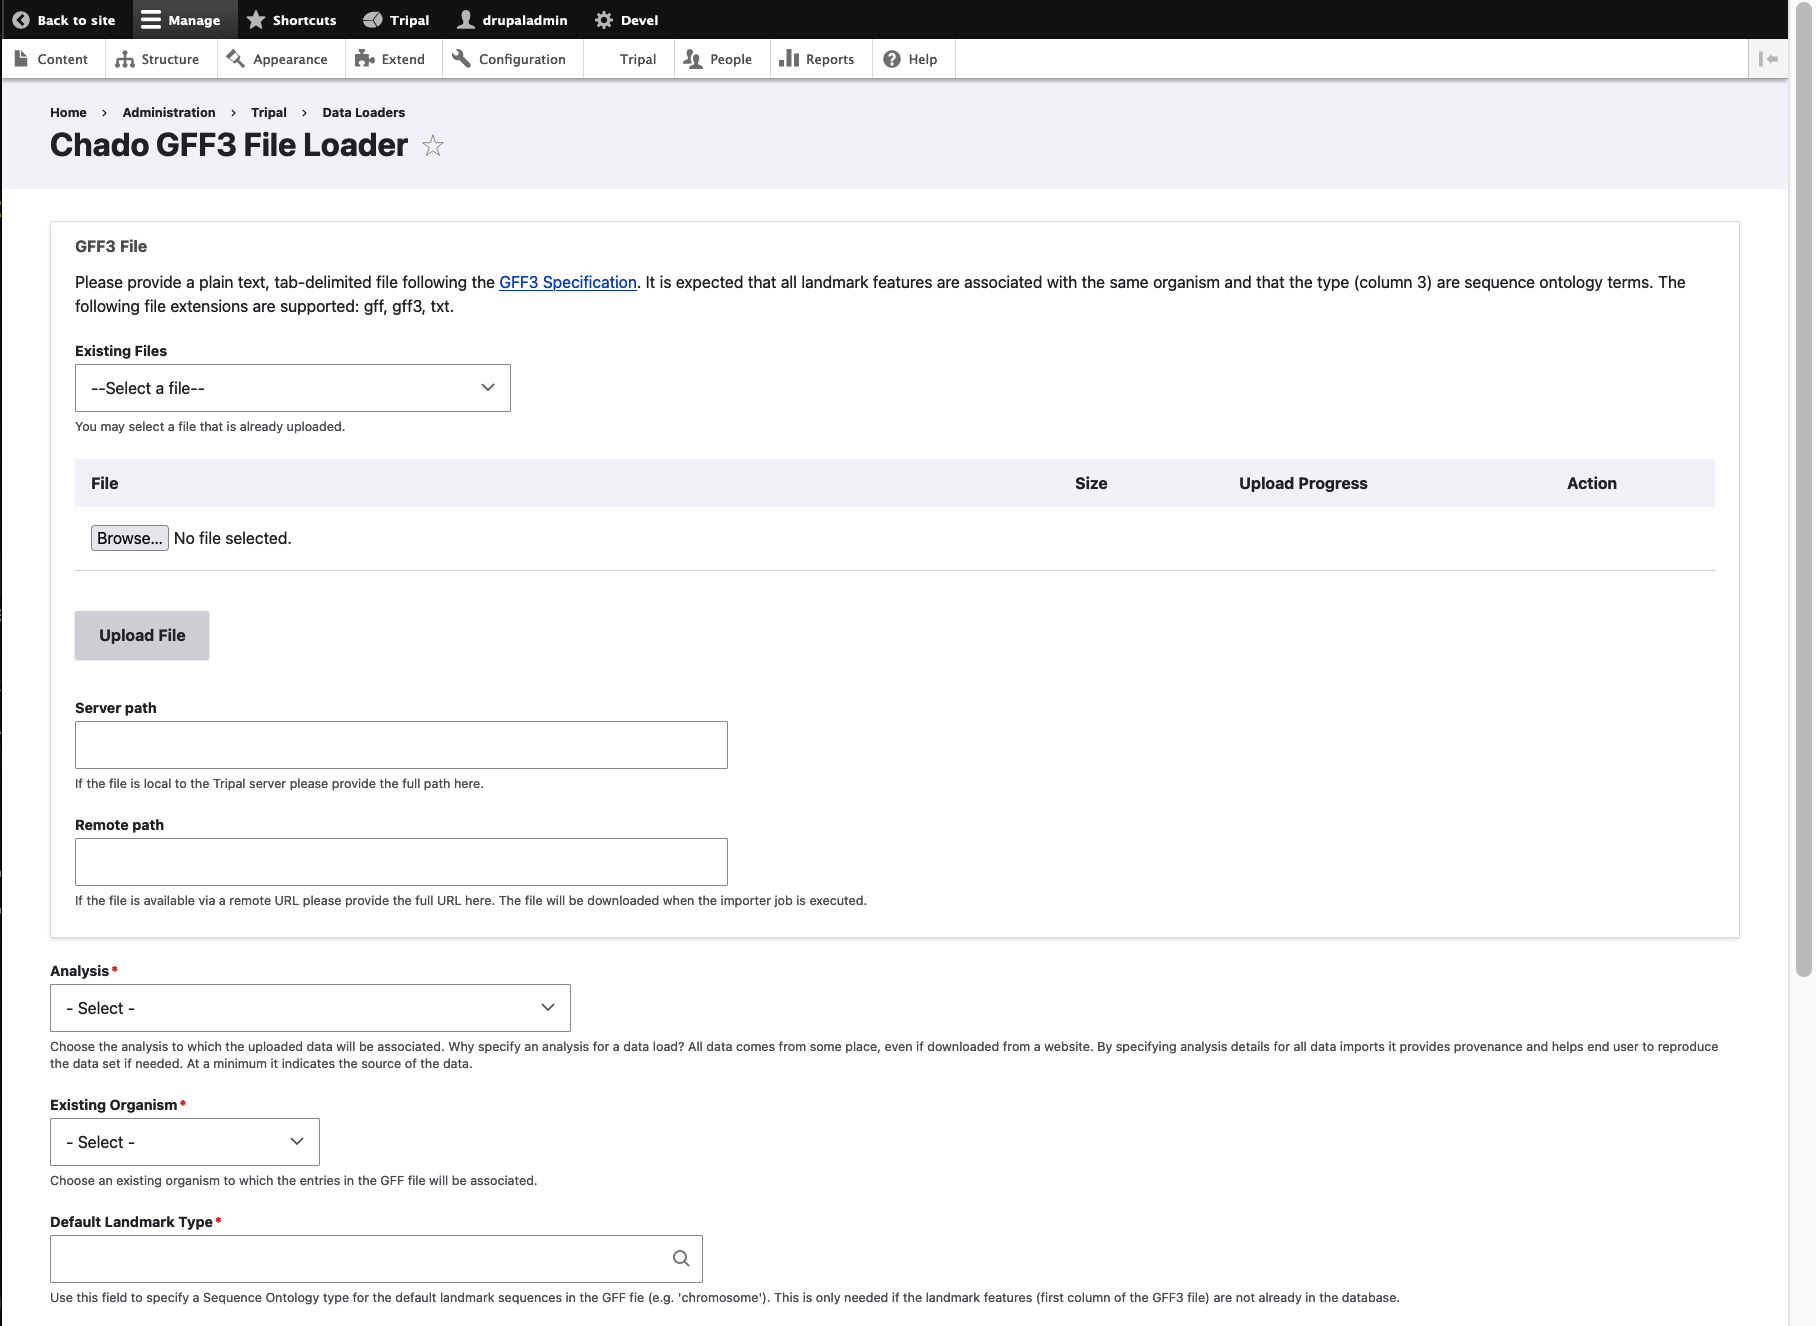Click the Back to site arrow icon

pyautogui.click(x=21, y=20)
